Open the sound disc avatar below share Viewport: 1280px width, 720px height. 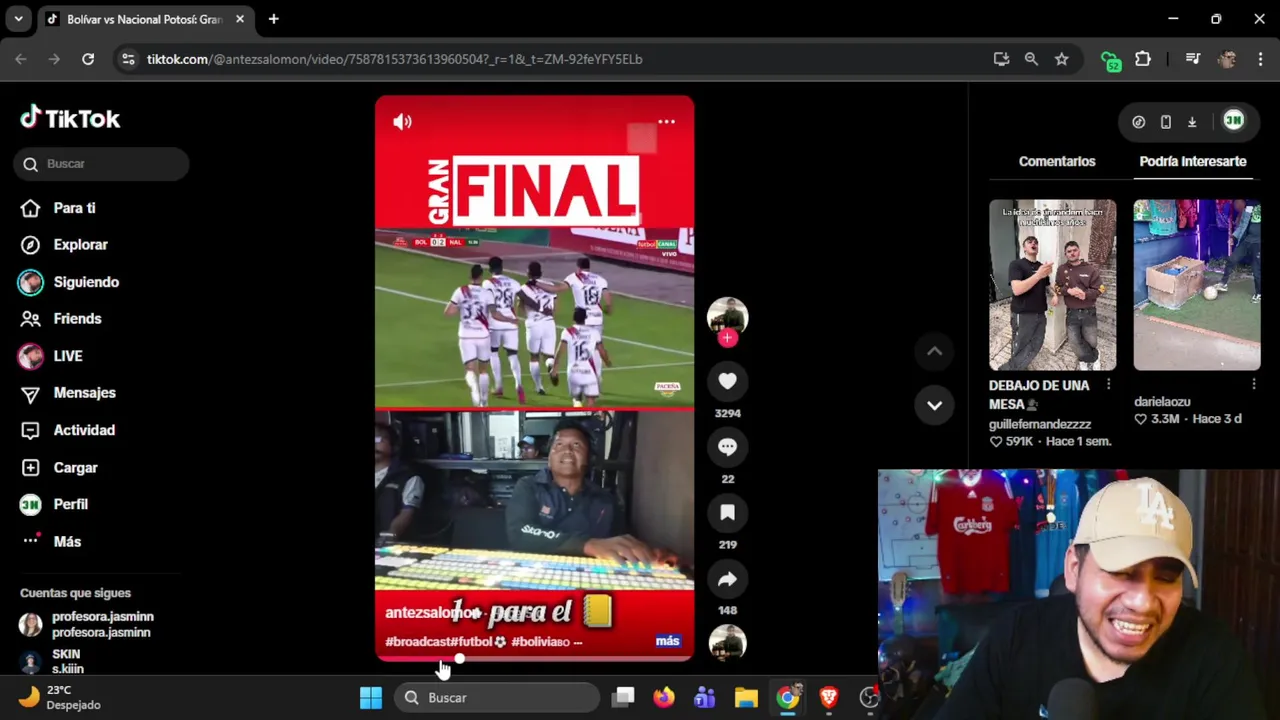click(727, 642)
